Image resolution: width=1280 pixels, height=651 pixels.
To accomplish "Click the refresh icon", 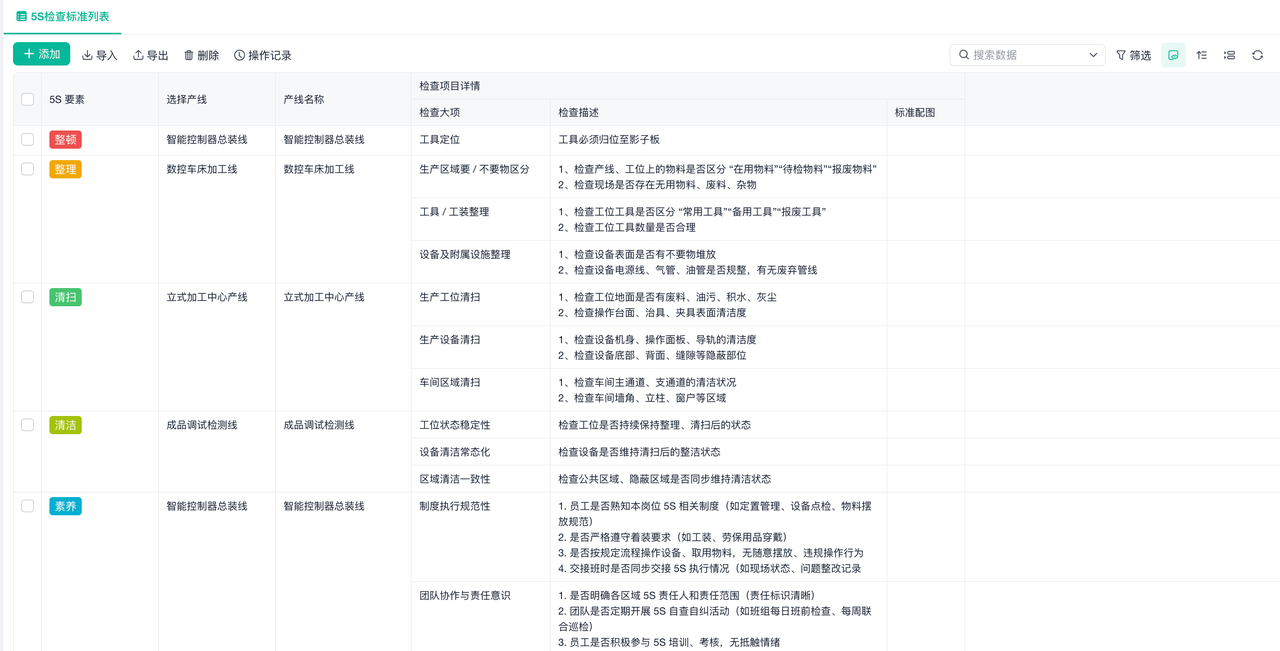I will click(x=1258, y=55).
